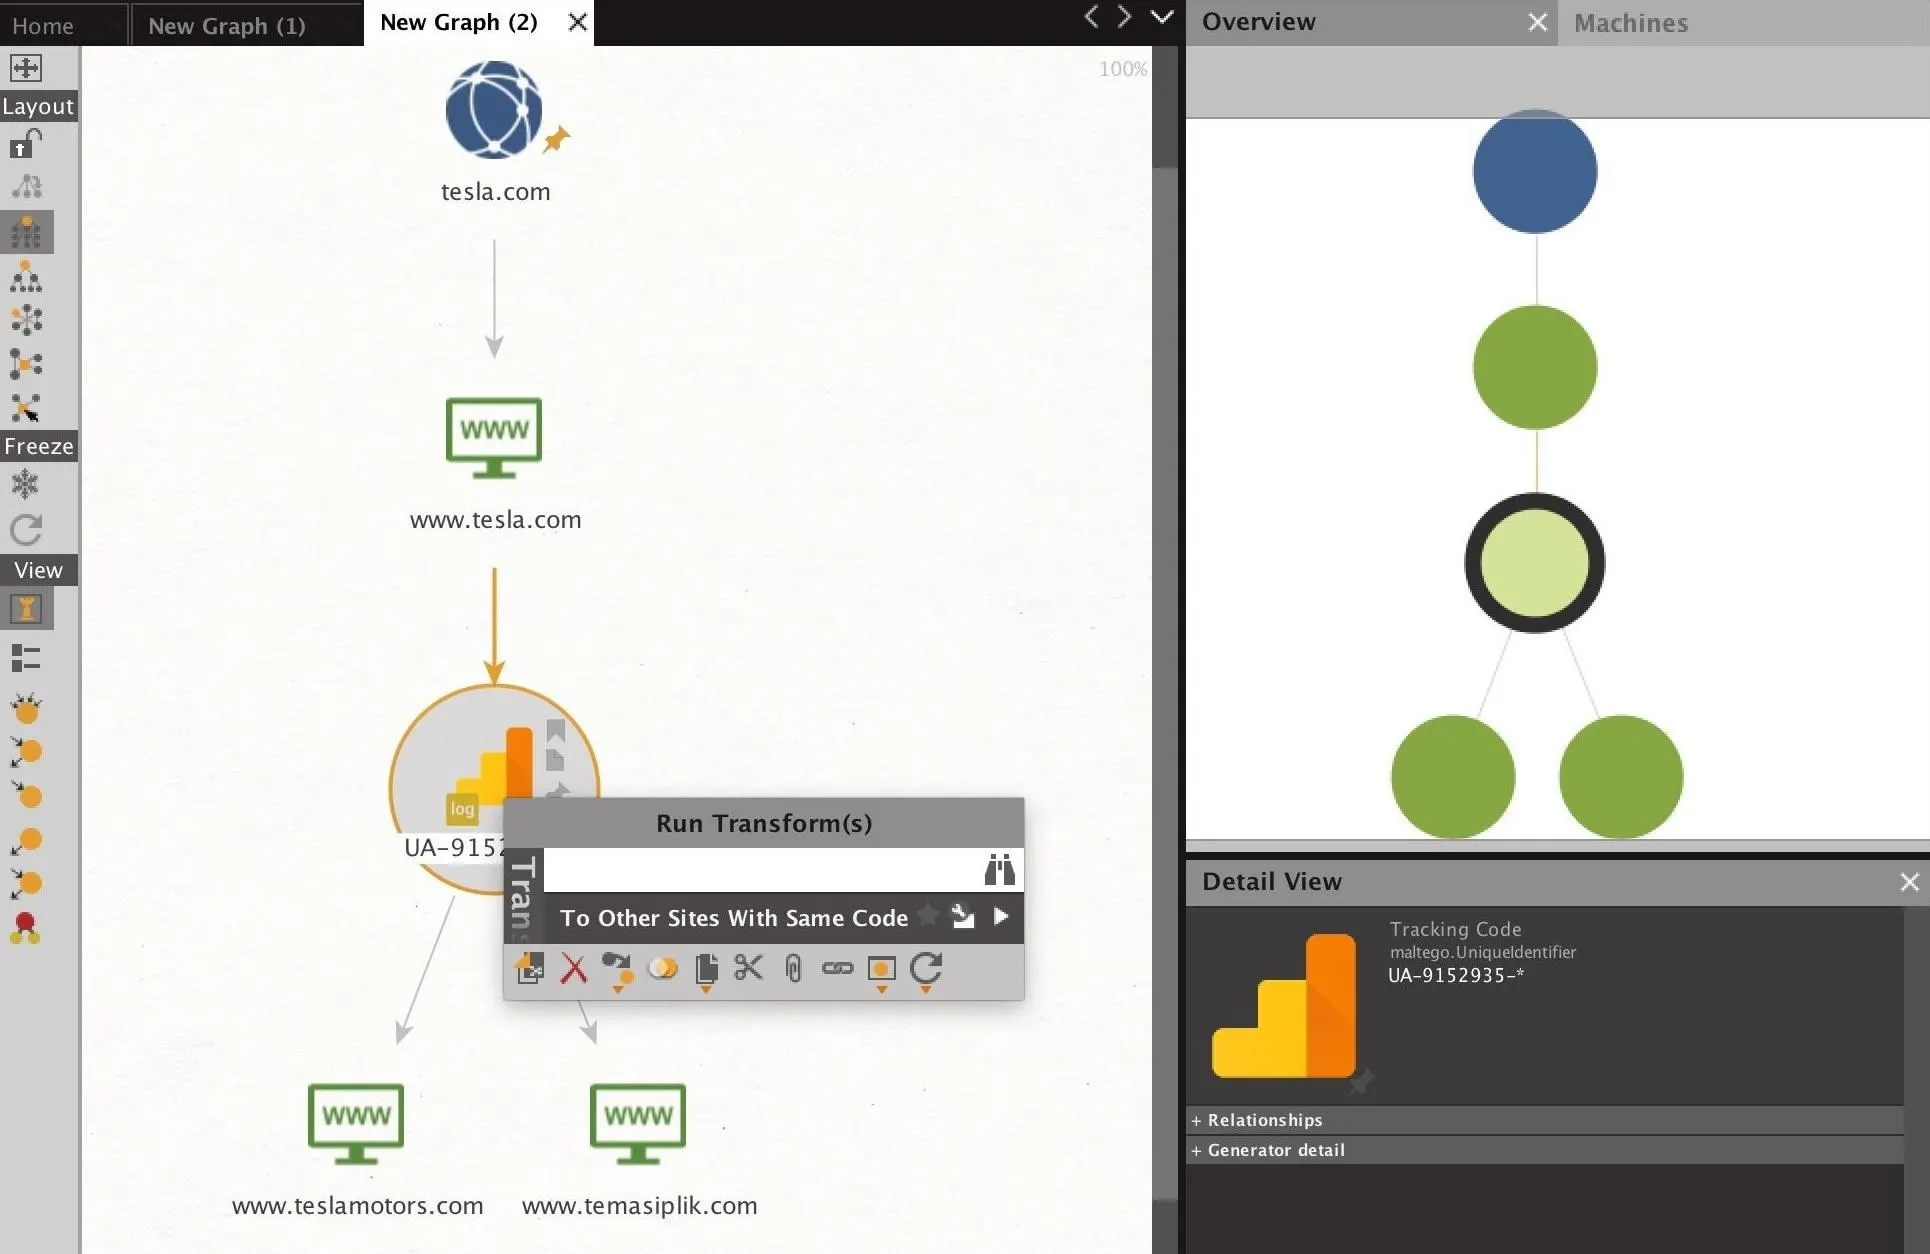Click the fifth orange ball link icon
This screenshot has height=1254, width=1930.
click(26, 884)
